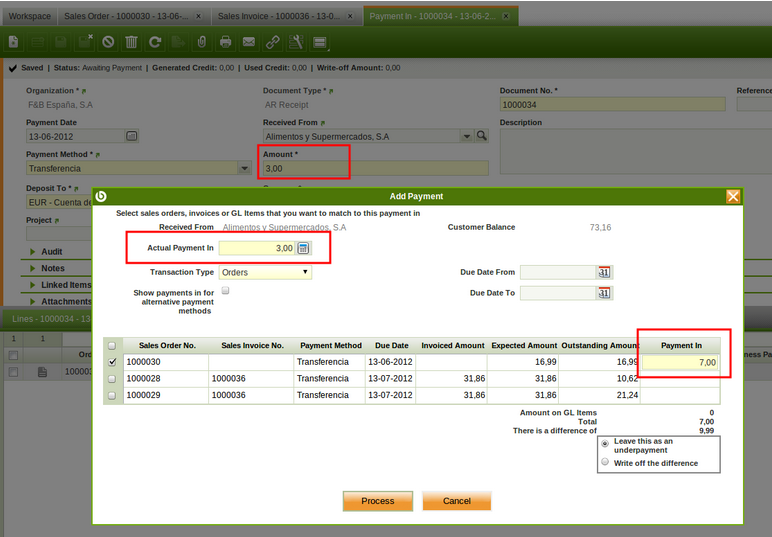772x537 pixels.
Task: Click the print icon in toolbar
Action: (x=225, y=42)
